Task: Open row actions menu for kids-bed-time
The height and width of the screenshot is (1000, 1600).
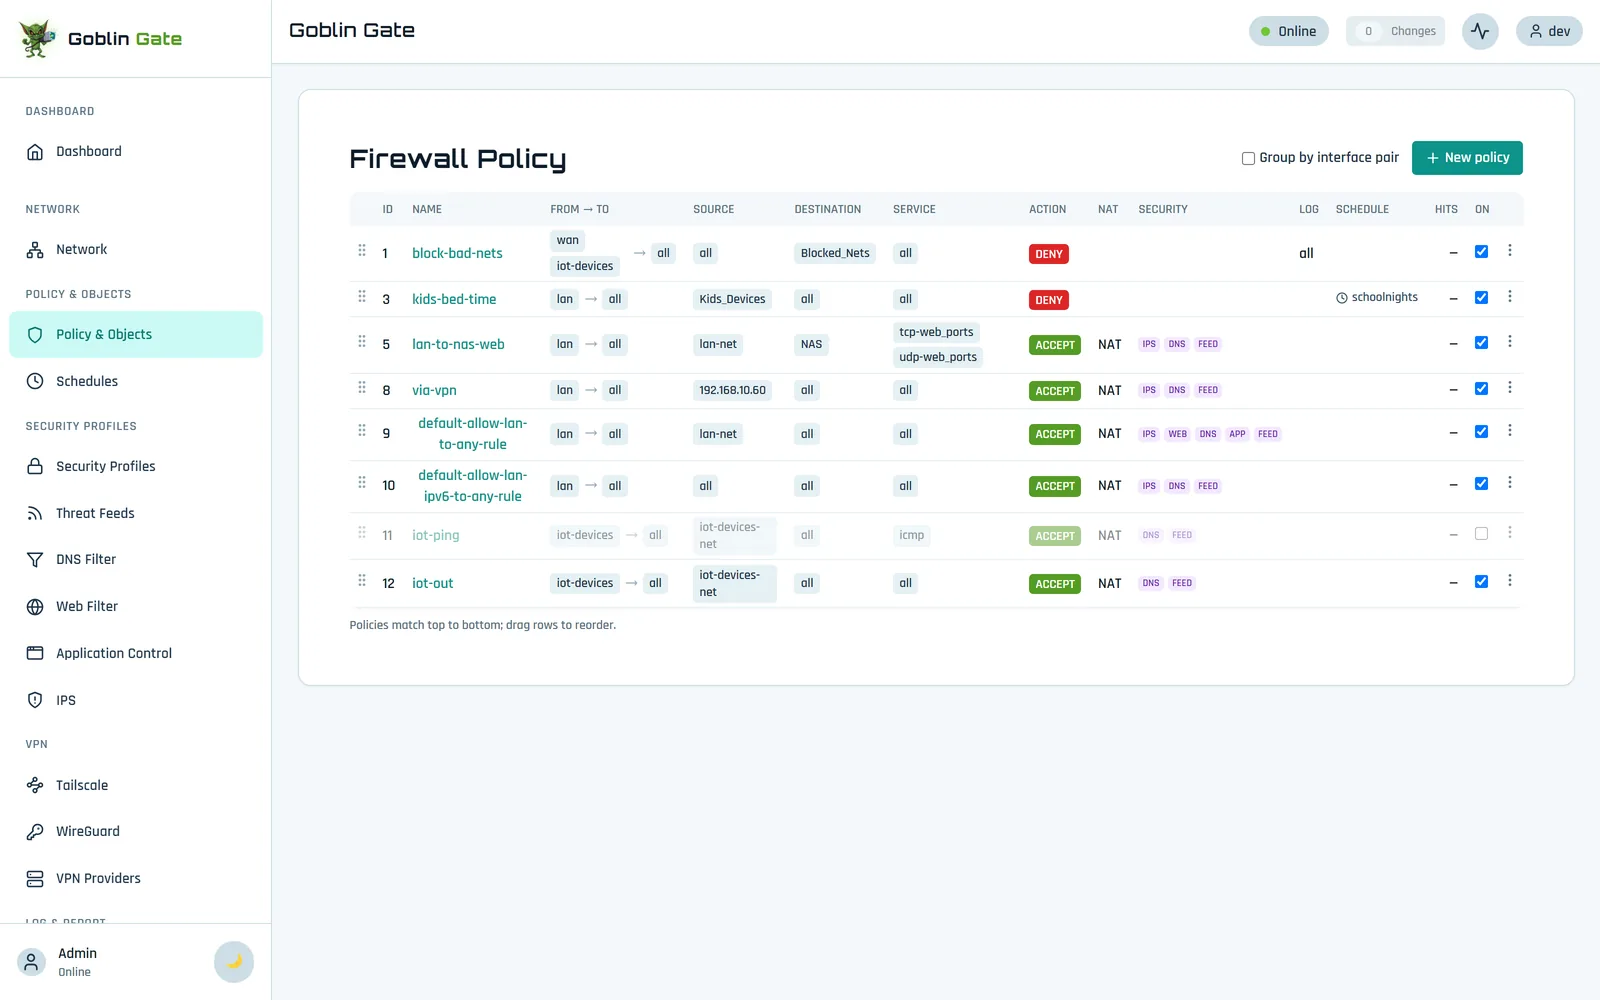Action: (x=1510, y=297)
